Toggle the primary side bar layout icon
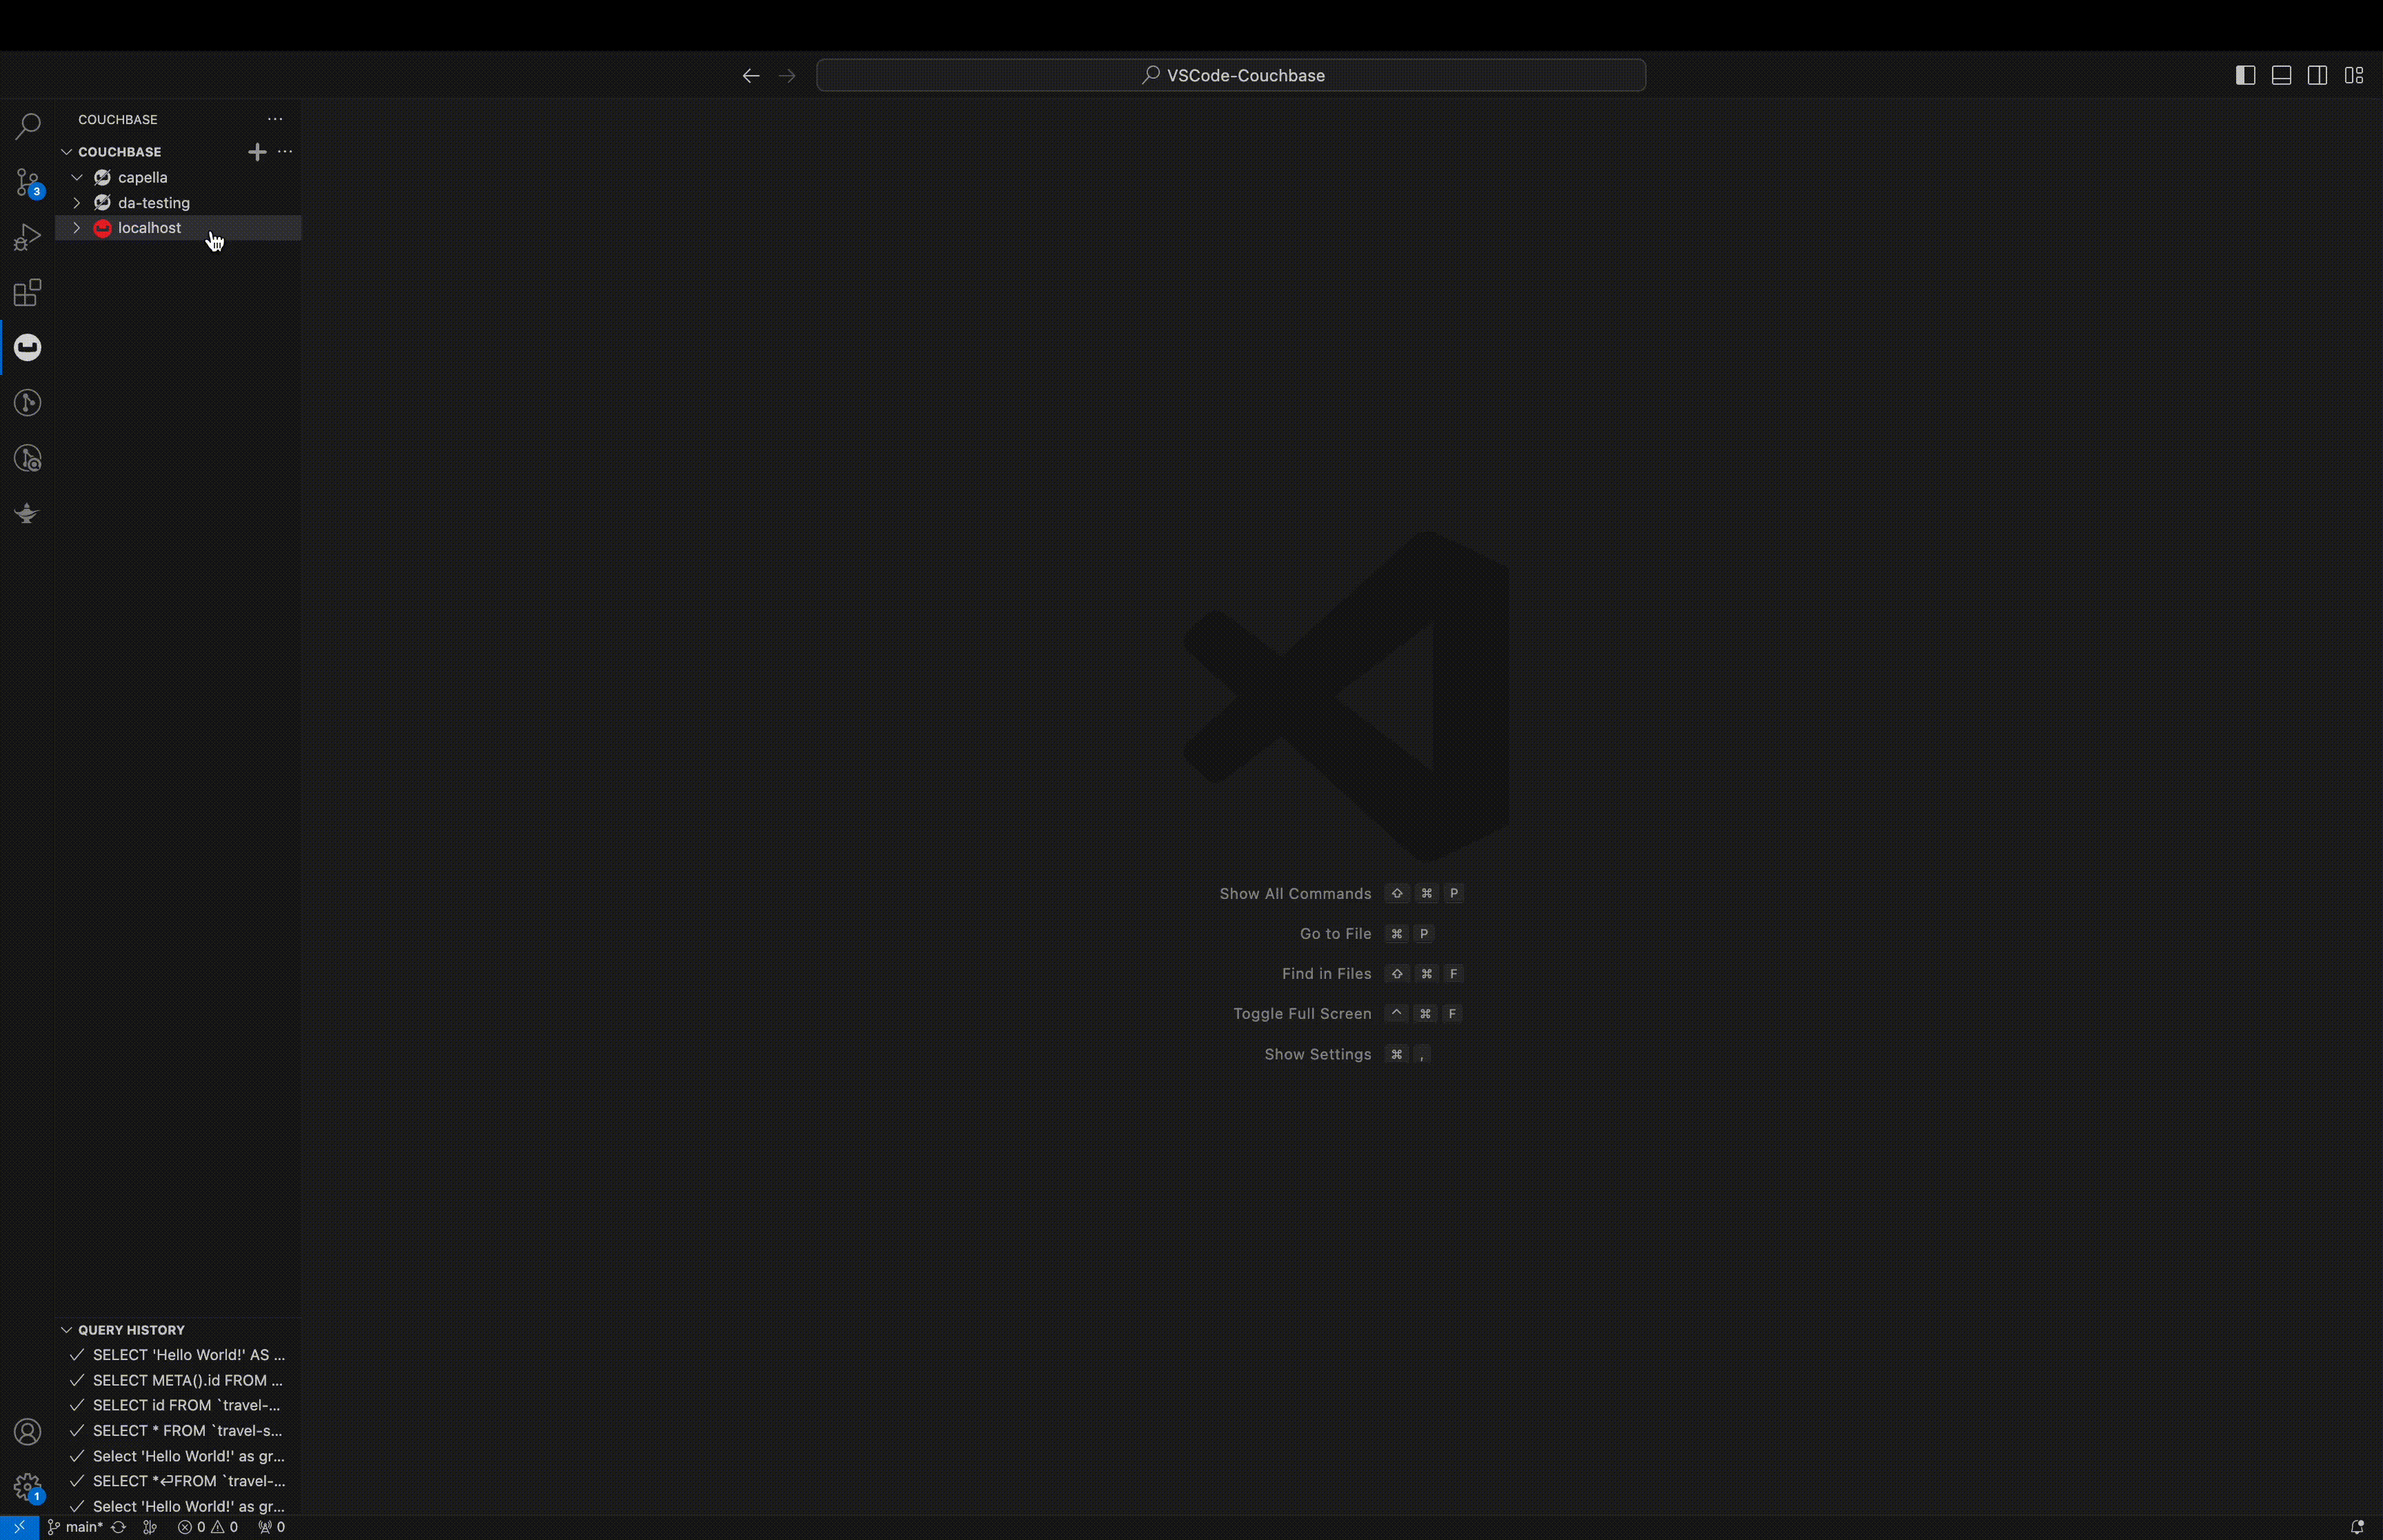2383x1540 pixels. coord(2245,75)
